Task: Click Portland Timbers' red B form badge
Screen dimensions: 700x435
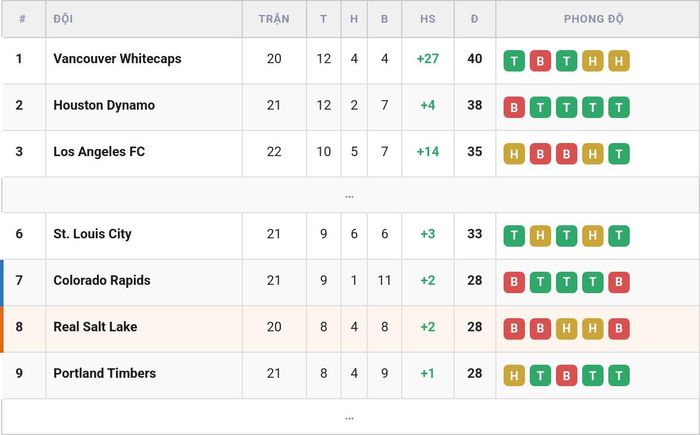Action: (566, 375)
